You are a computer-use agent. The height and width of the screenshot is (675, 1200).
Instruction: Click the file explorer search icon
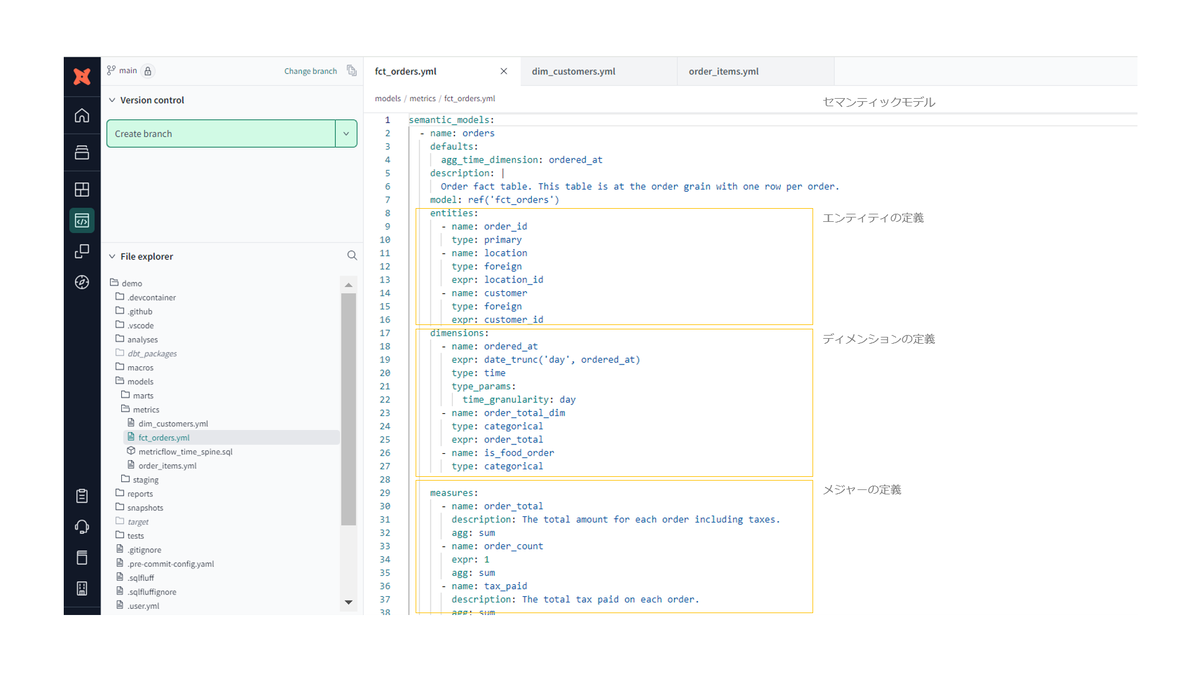tap(352, 256)
